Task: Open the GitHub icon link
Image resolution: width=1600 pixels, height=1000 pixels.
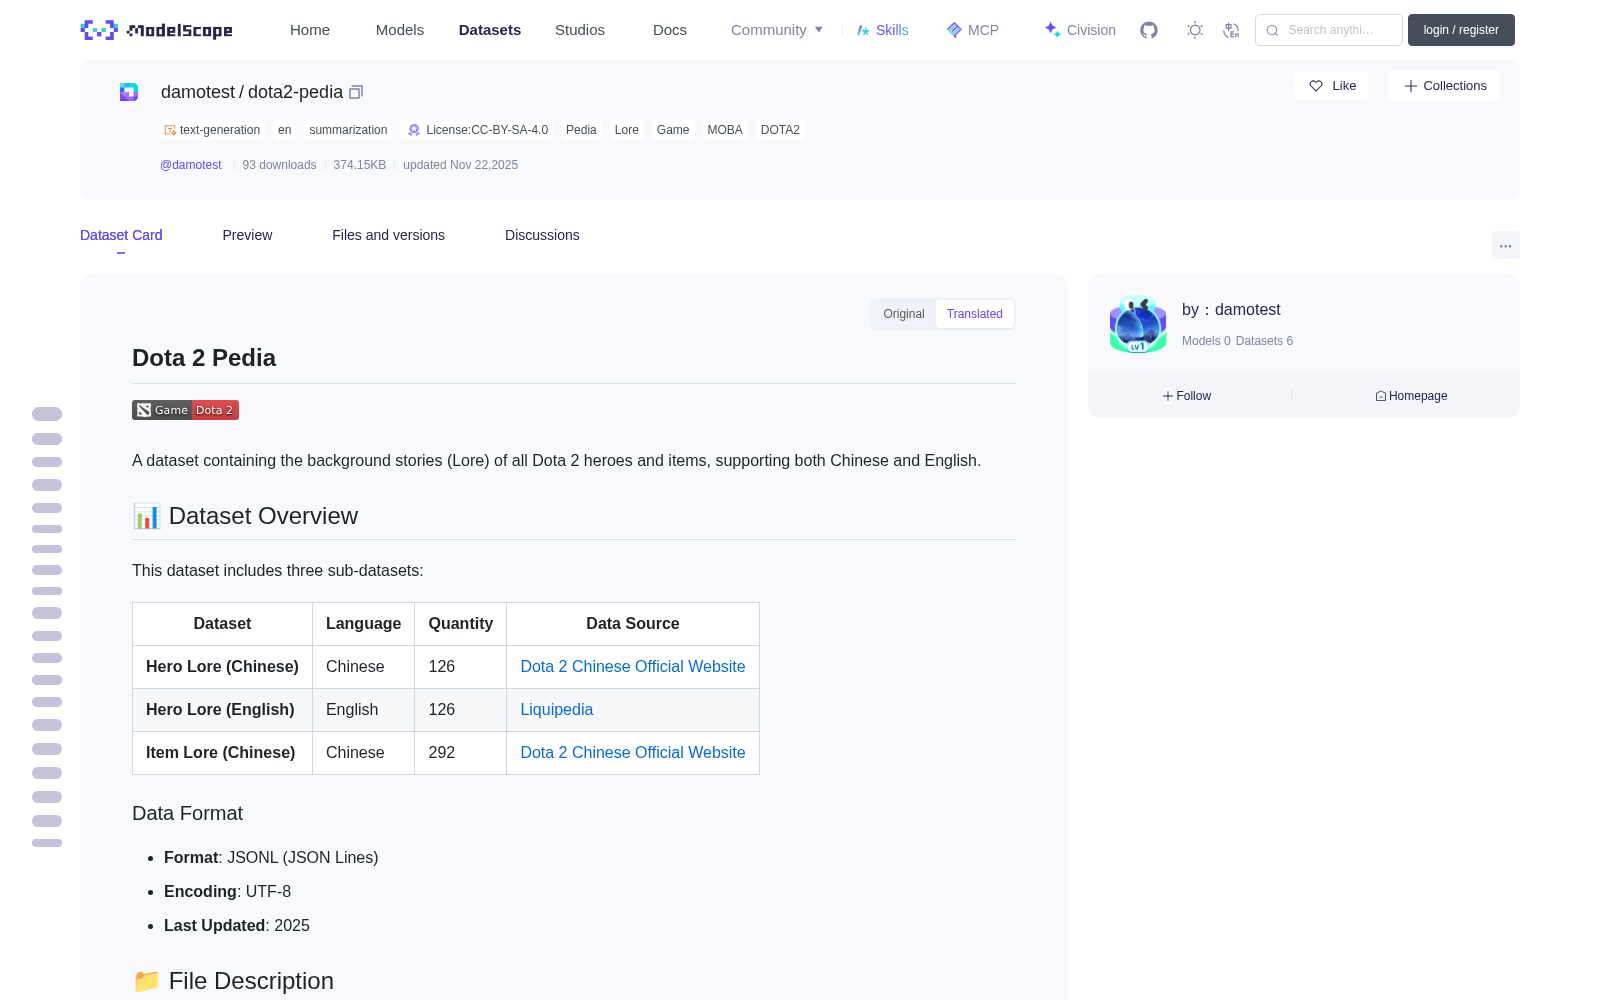Action: (x=1149, y=30)
